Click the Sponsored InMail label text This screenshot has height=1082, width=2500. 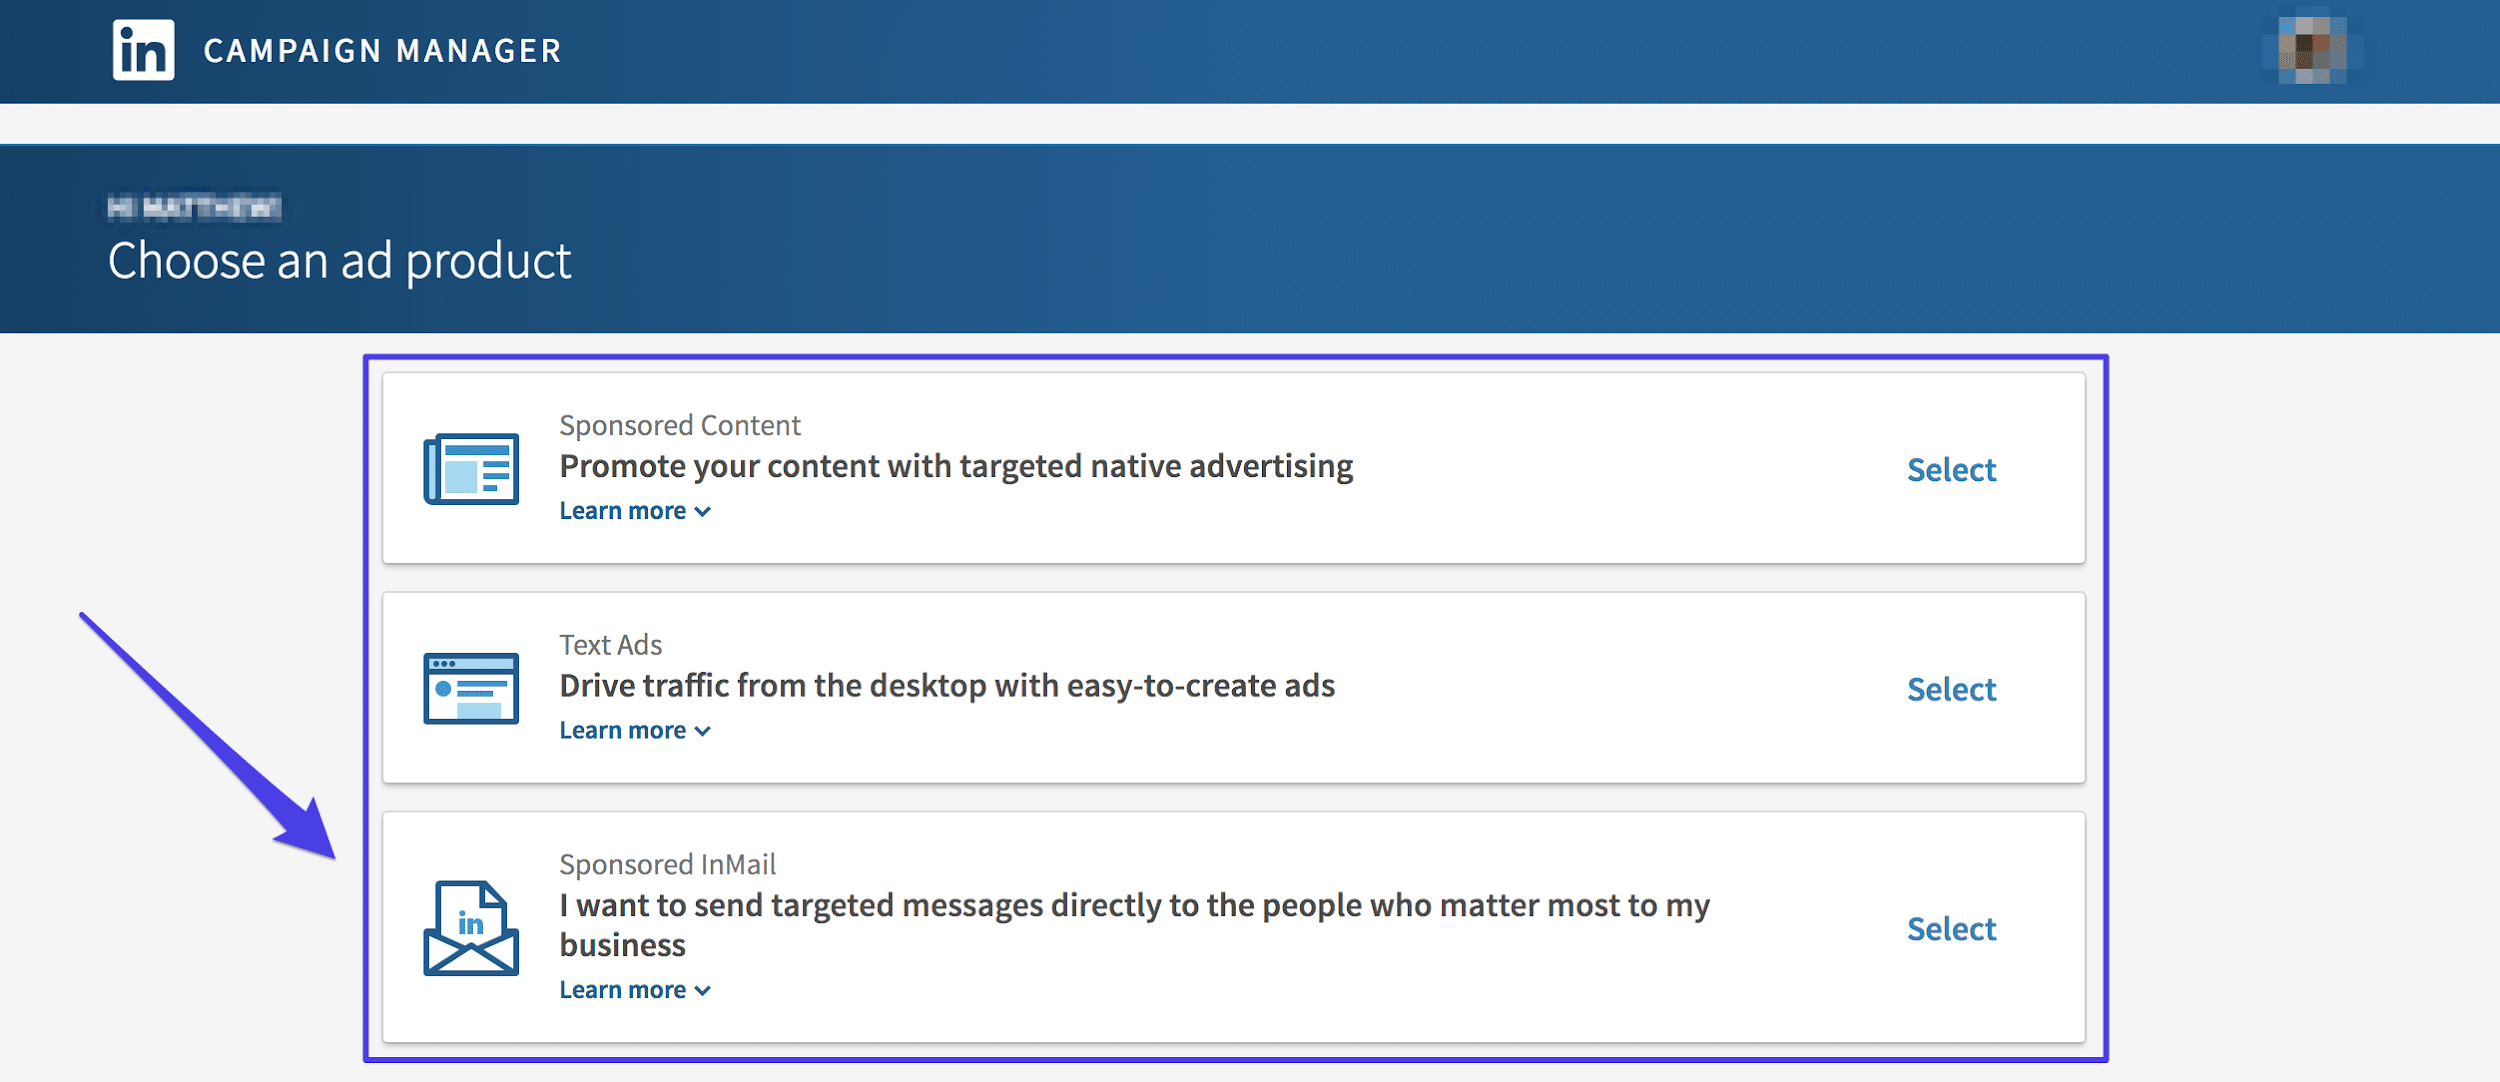click(667, 864)
